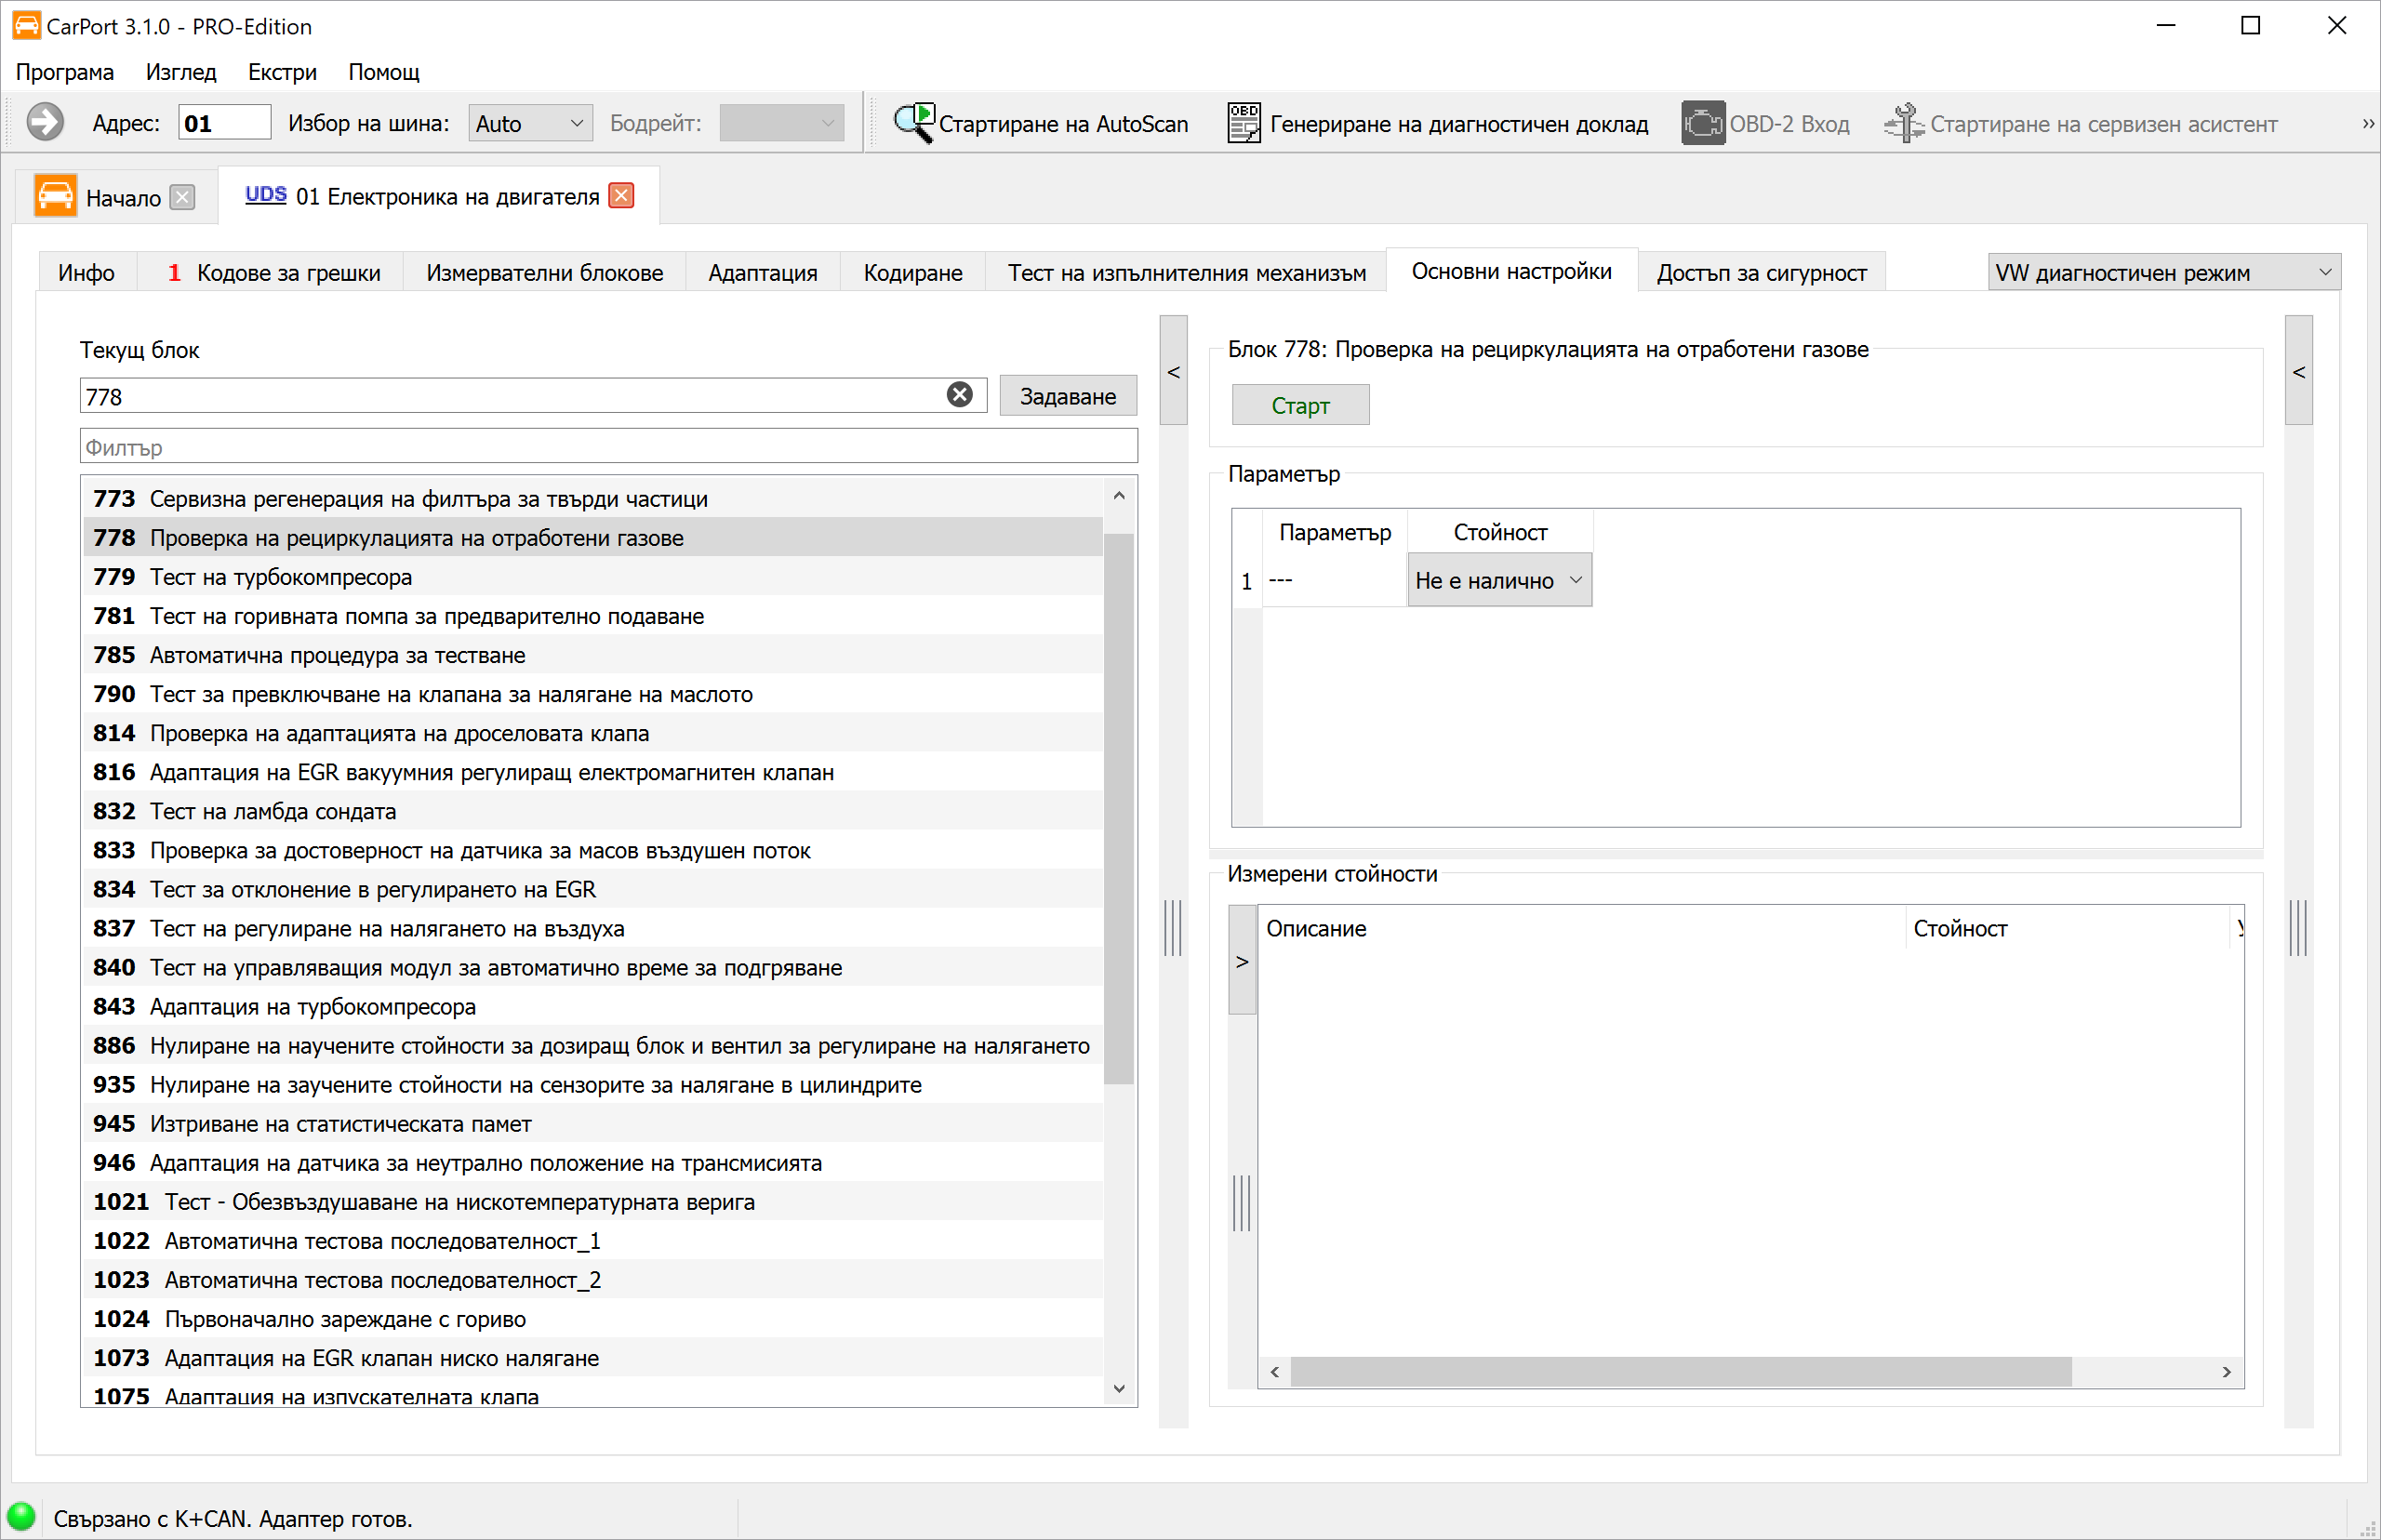
Task: Open the Екстри menu
Action: tap(282, 72)
